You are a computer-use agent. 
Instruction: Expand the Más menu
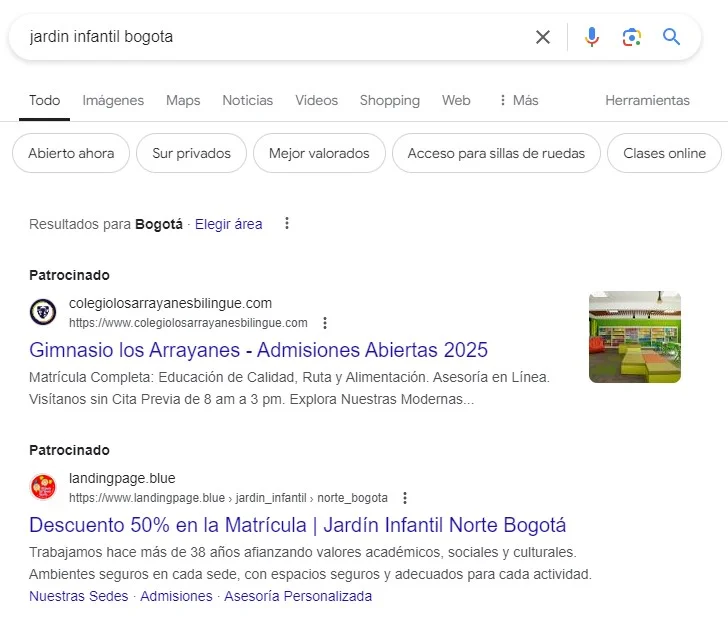coord(519,100)
